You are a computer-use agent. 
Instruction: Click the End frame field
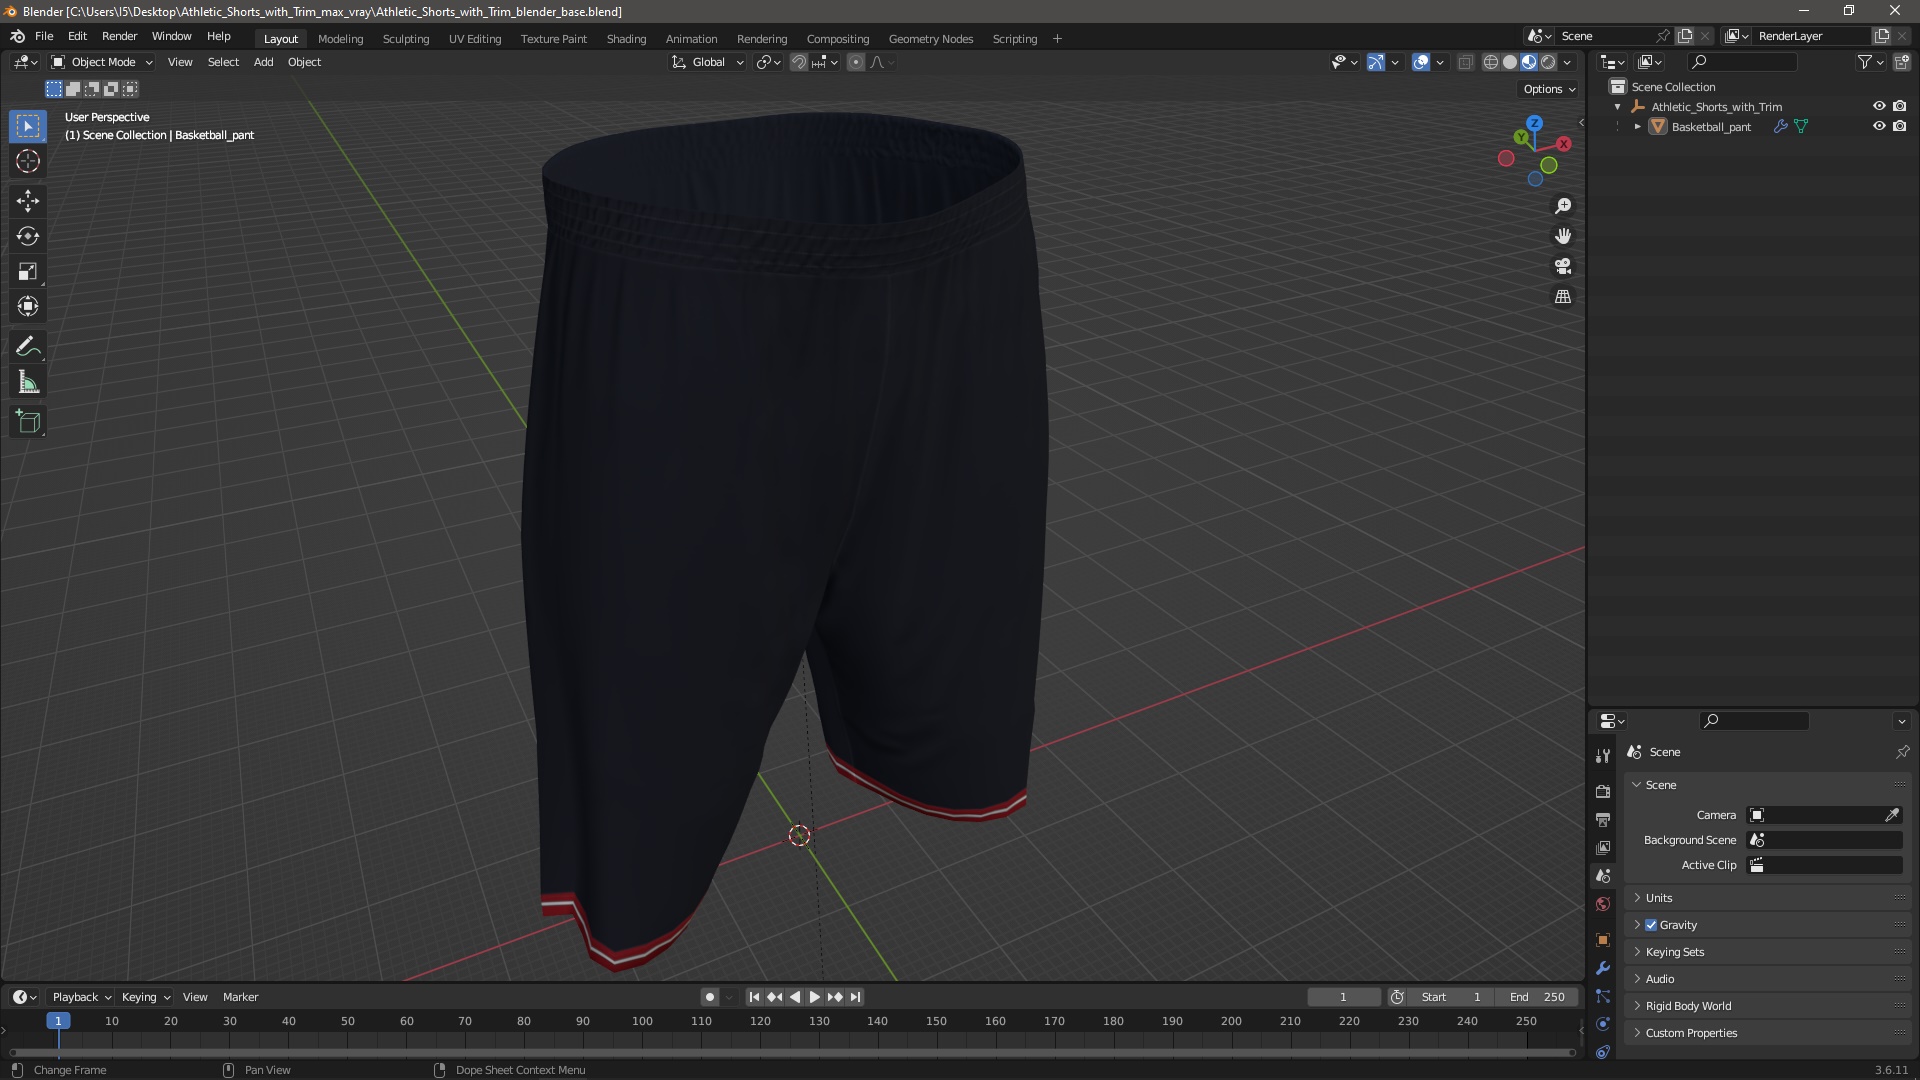(1537, 997)
